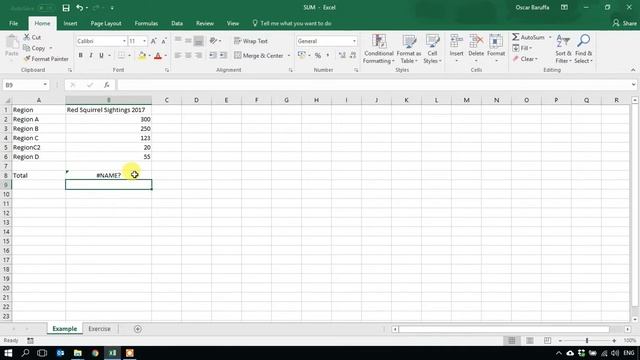The width and height of the screenshot is (640, 360).
Task: Click the Borders icon
Action: point(122,56)
